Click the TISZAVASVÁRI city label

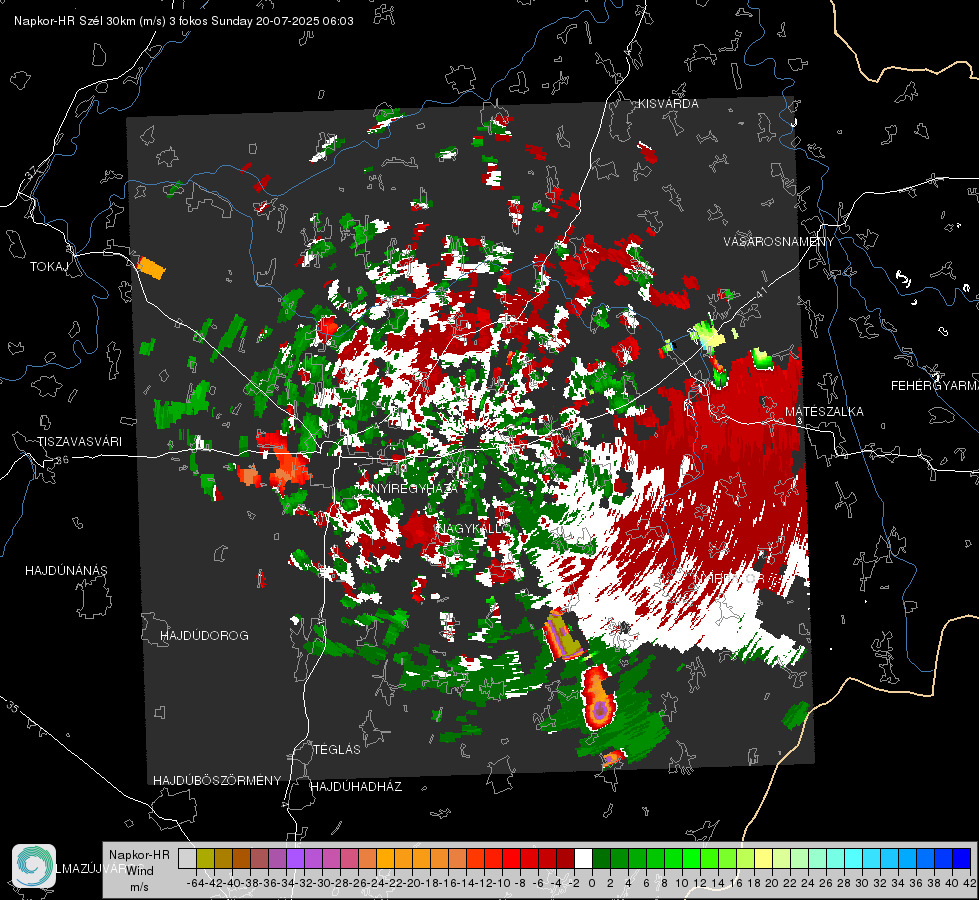(80, 442)
